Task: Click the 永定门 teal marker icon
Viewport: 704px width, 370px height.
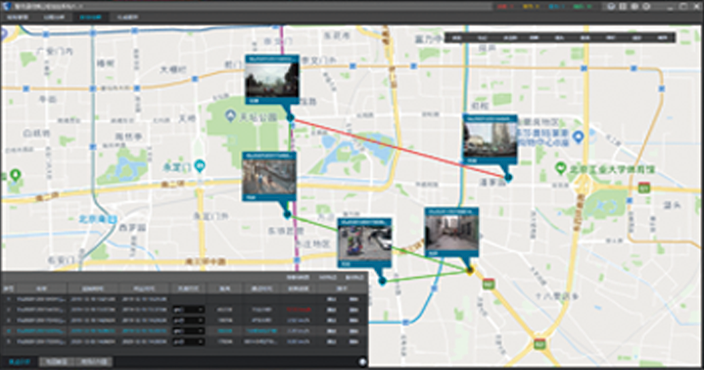Action: 201,166
